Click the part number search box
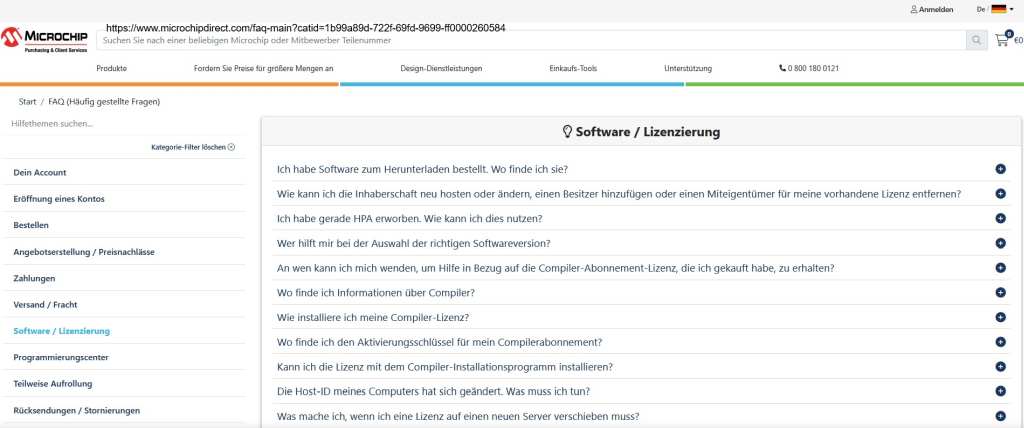 tap(530, 40)
